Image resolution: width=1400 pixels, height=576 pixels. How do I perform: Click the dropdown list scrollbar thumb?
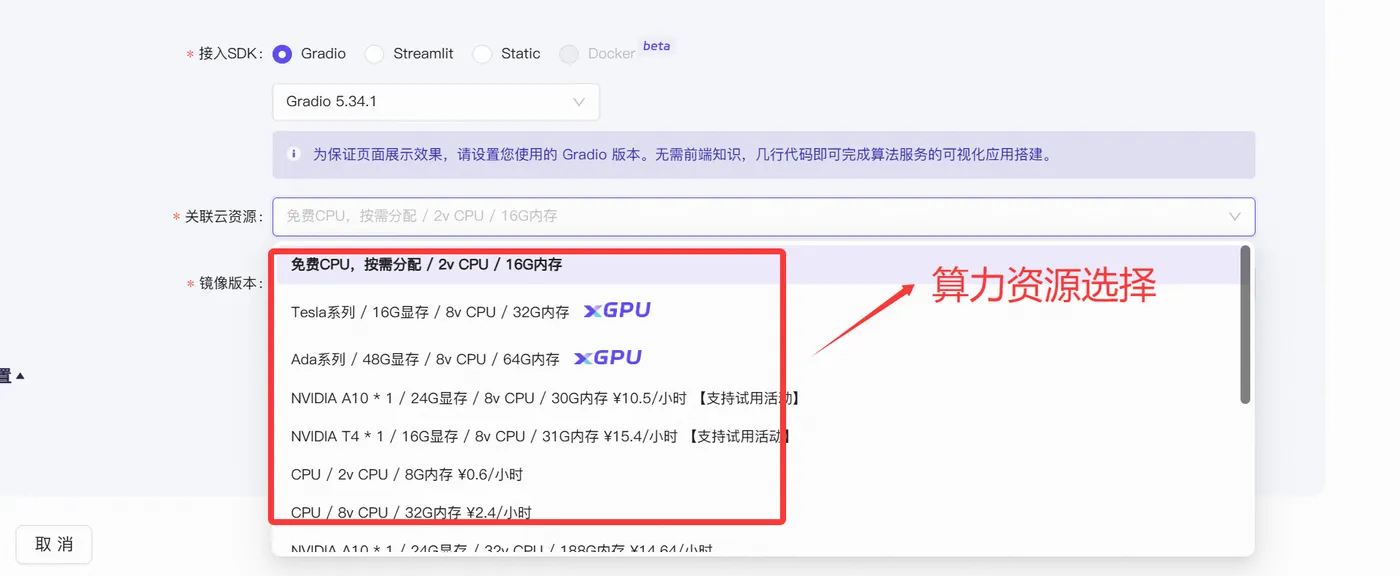pos(1245,325)
